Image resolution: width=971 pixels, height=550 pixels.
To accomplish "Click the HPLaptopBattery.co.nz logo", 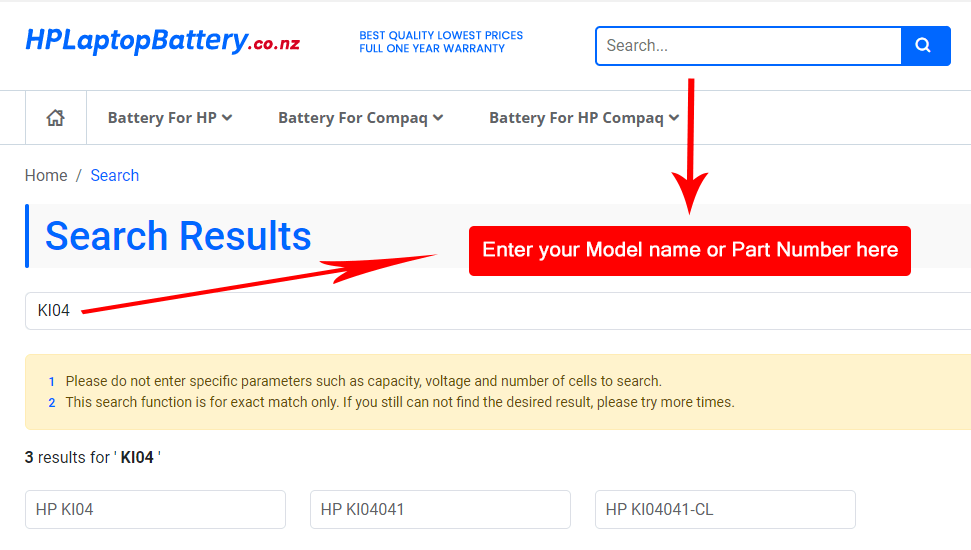I will pos(162,42).
